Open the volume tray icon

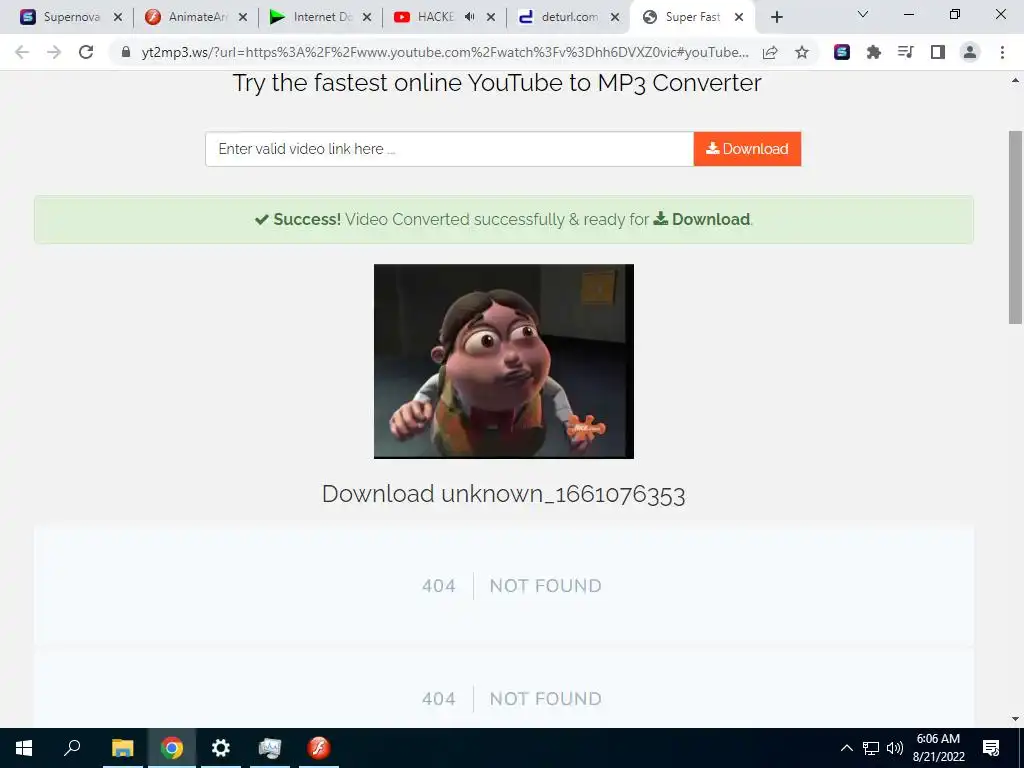coord(895,748)
